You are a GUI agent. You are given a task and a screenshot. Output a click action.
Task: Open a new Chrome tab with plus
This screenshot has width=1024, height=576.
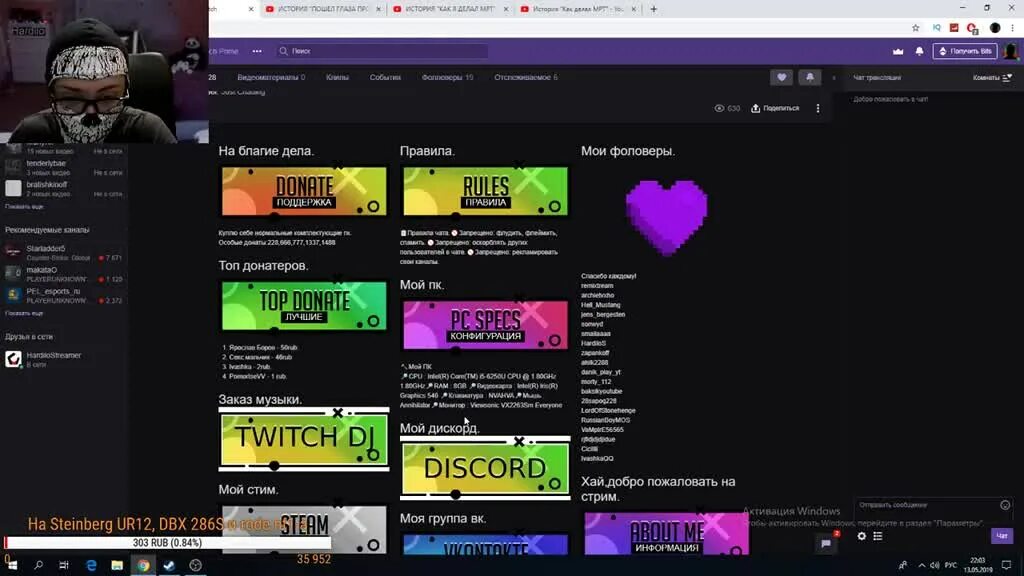[x=654, y=9]
